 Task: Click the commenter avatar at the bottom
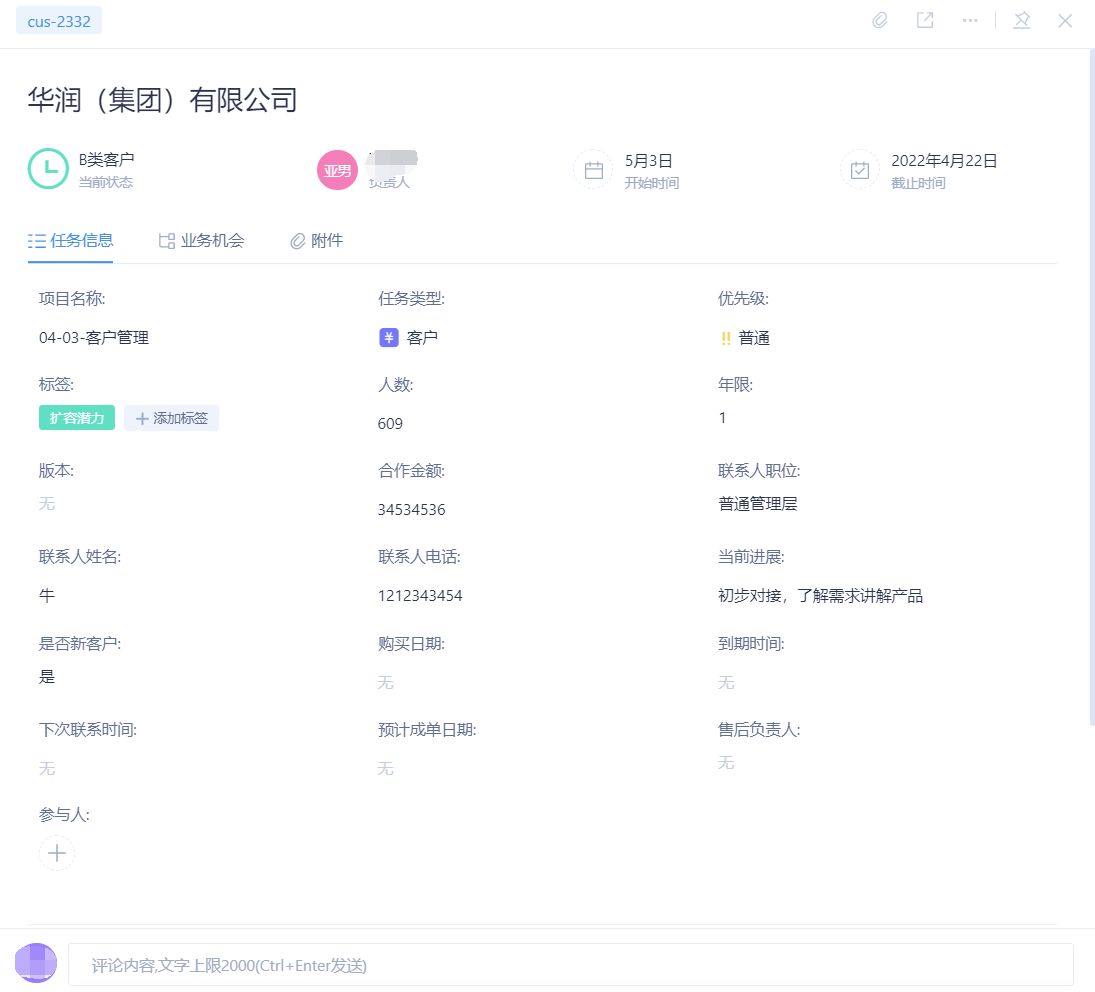pos(36,963)
